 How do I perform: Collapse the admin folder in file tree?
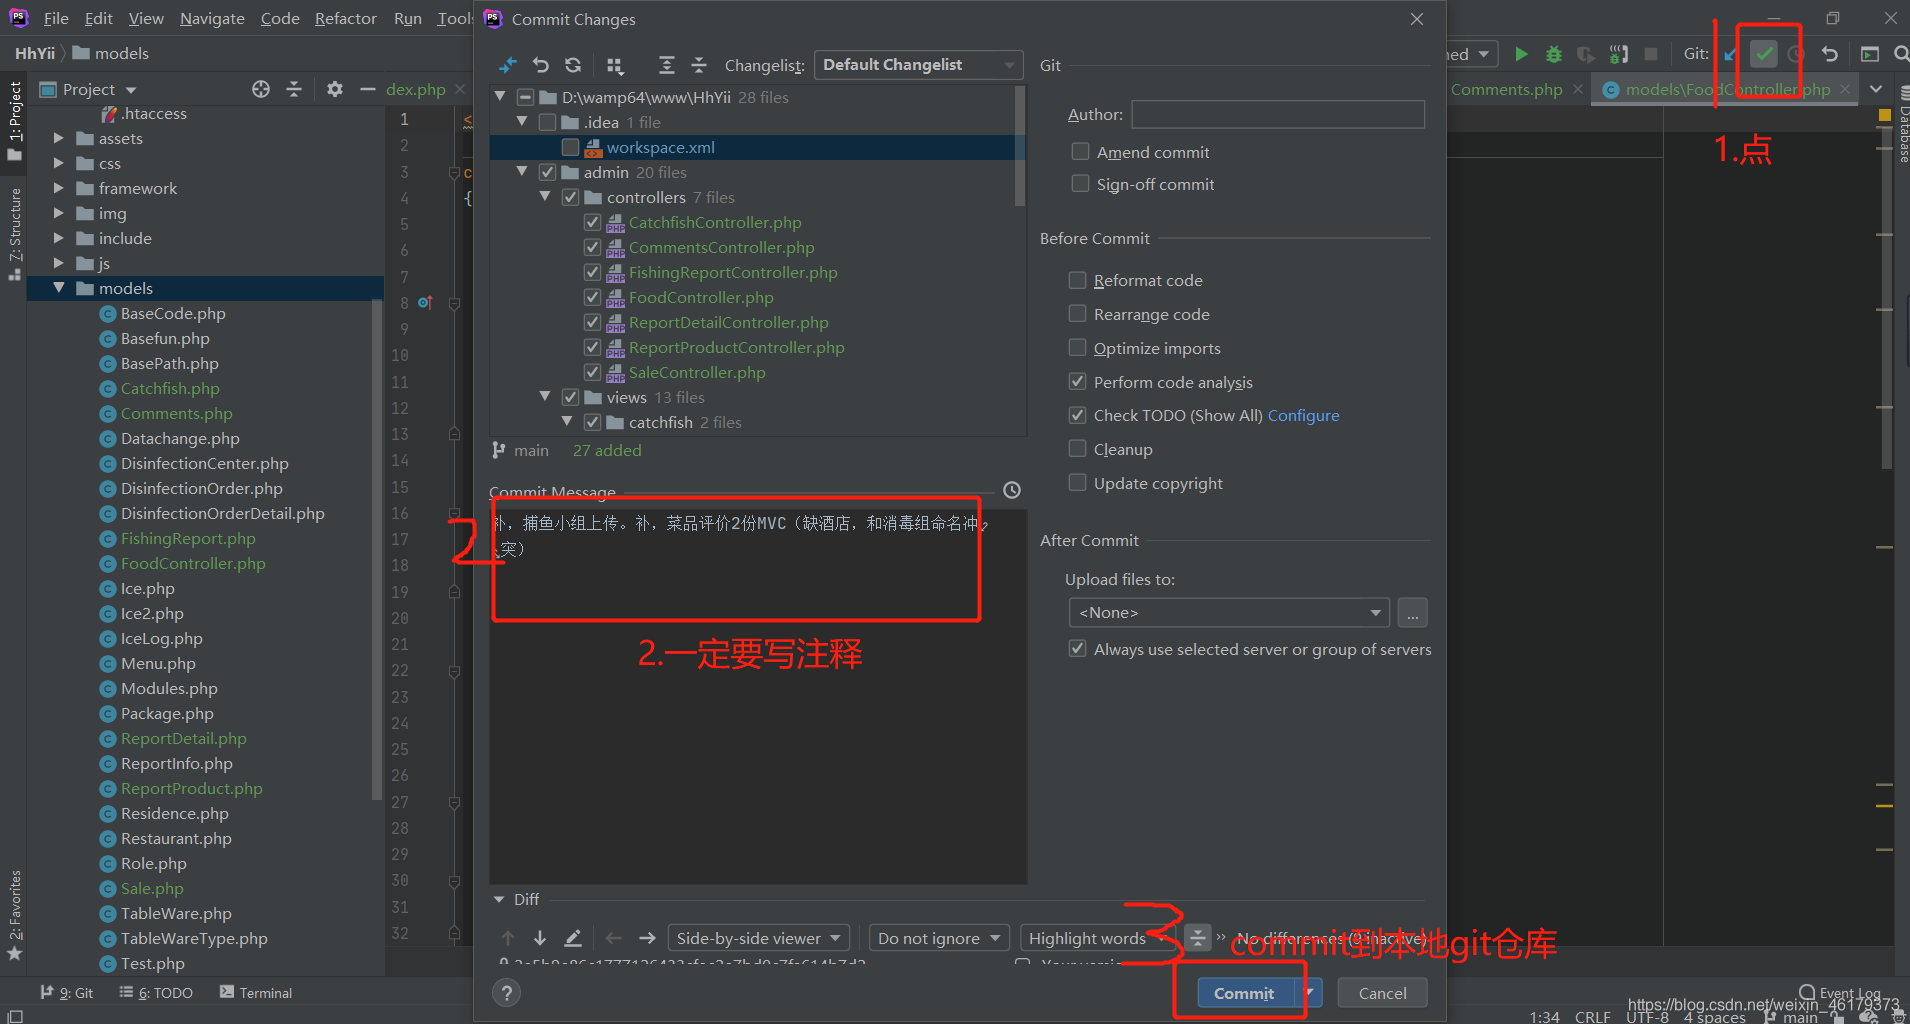[522, 171]
